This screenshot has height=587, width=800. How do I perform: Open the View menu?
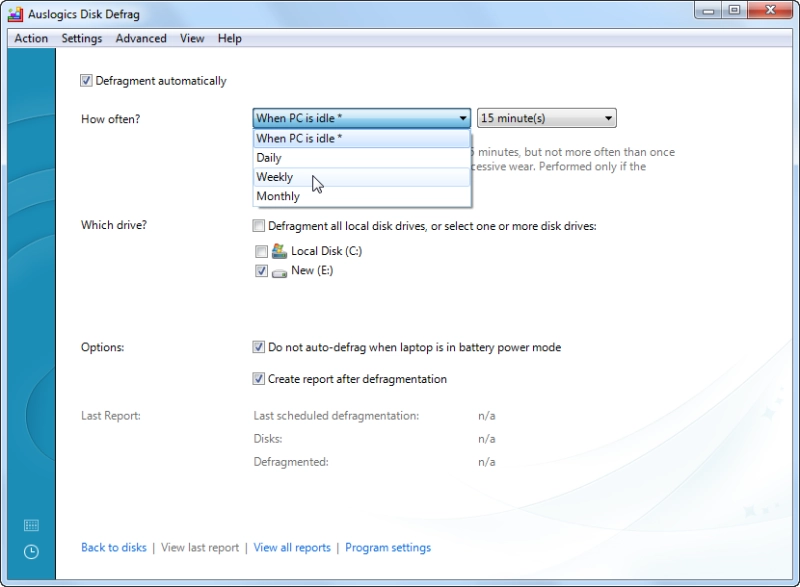click(x=192, y=38)
